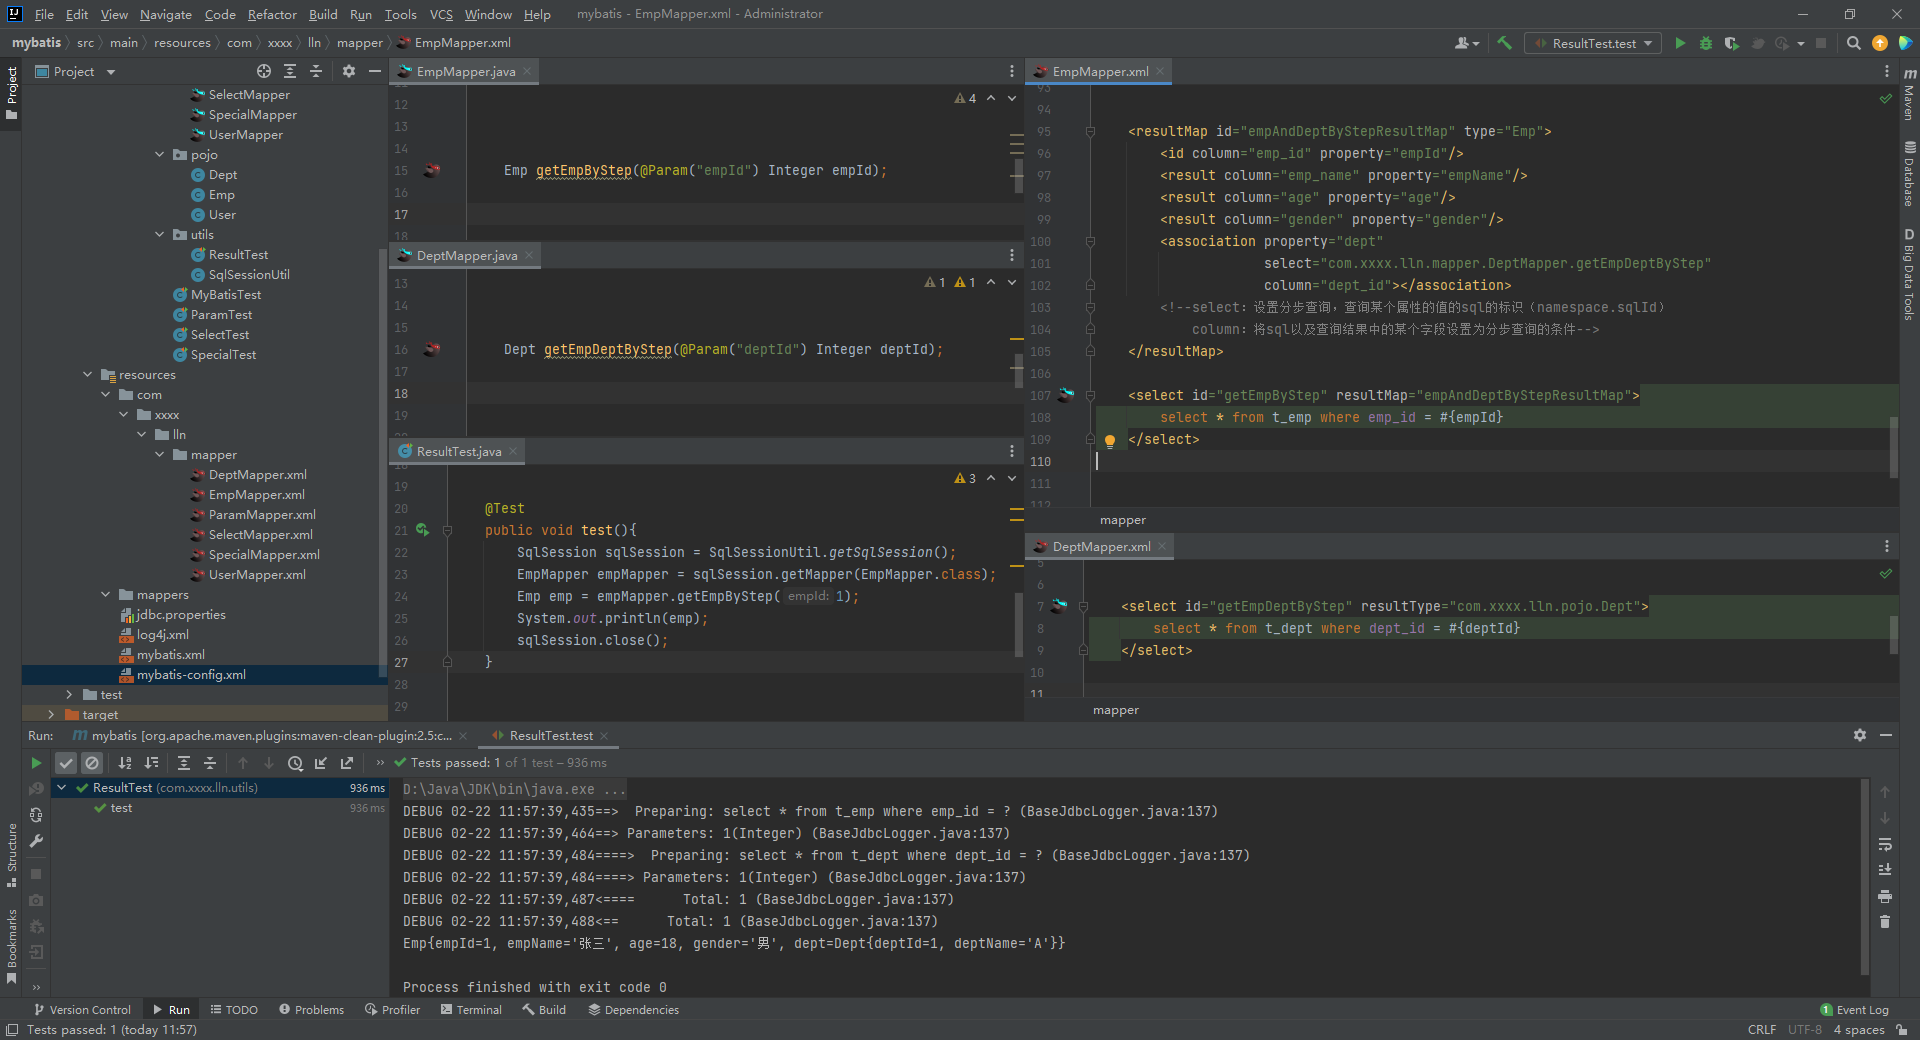Open the Refactor menu
Screen dimensions: 1920x1040
click(272, 14)
